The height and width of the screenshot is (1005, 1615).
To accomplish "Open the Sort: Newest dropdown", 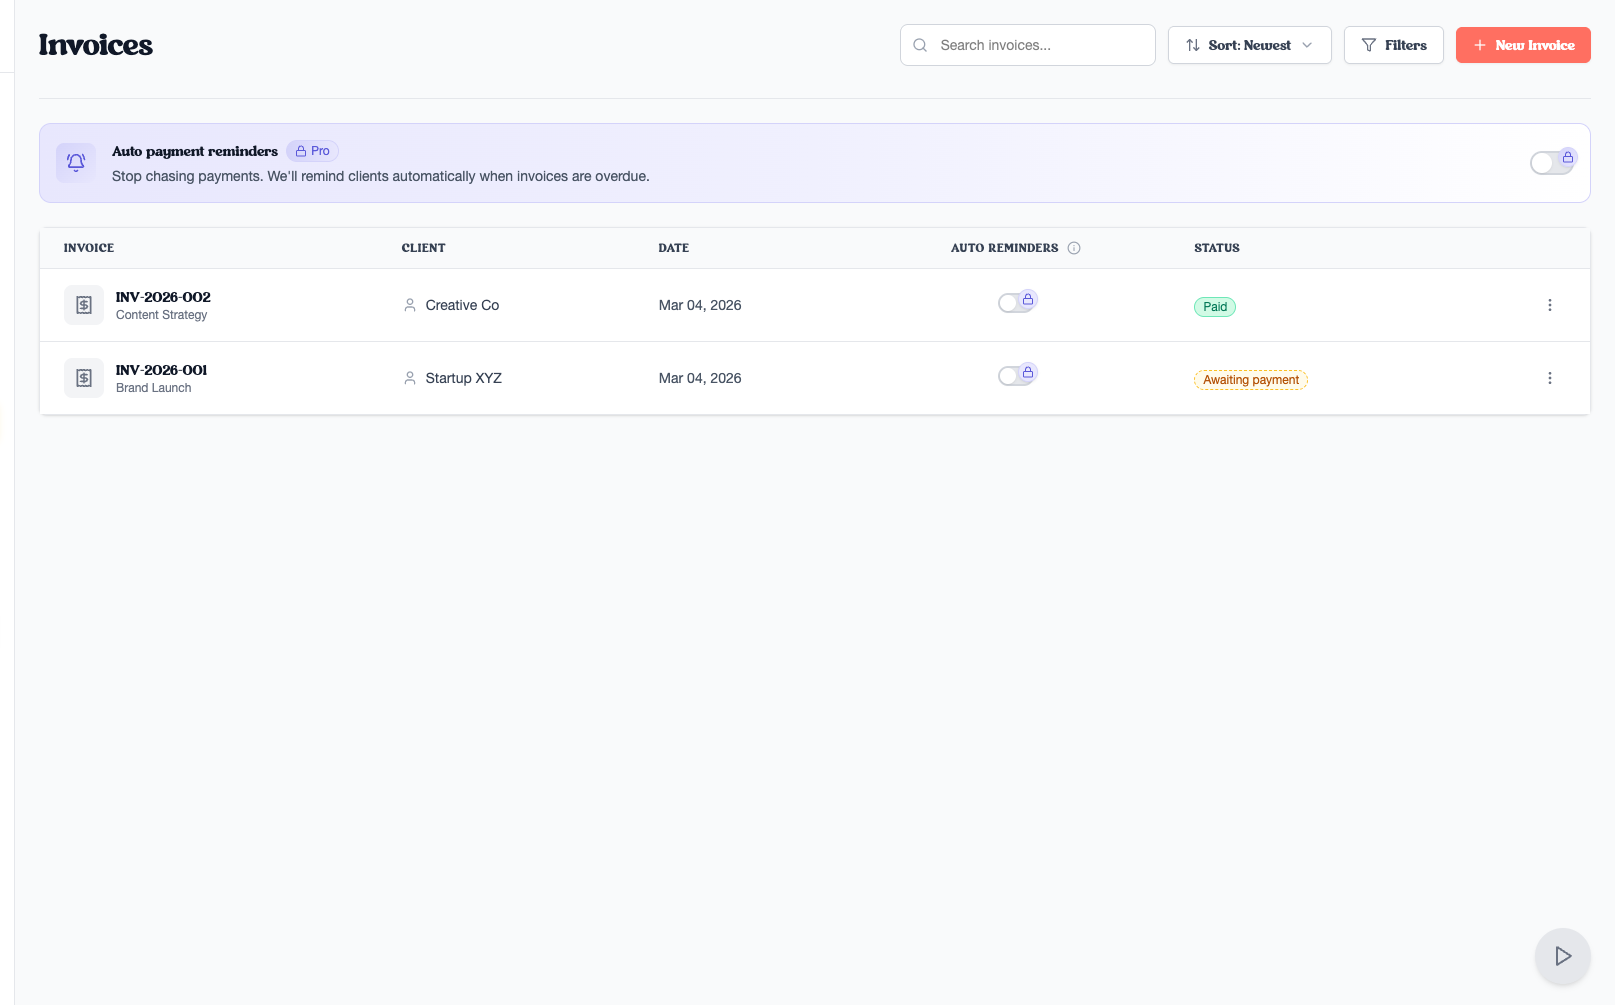I will coord(1249,45).
